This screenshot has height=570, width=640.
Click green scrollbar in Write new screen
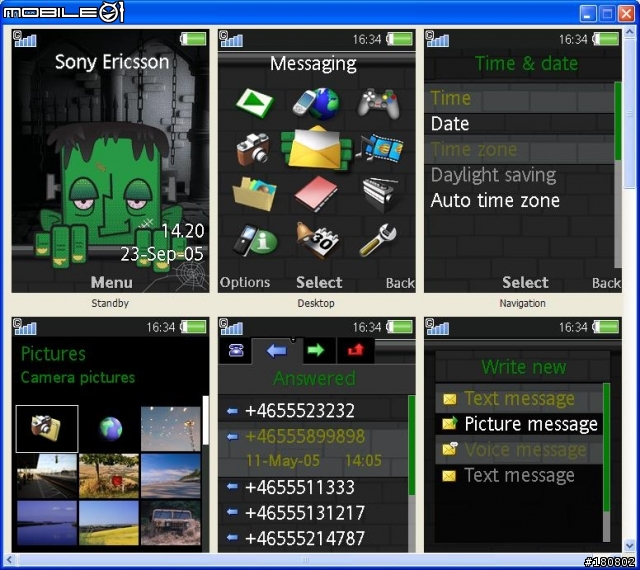(606, 448)
